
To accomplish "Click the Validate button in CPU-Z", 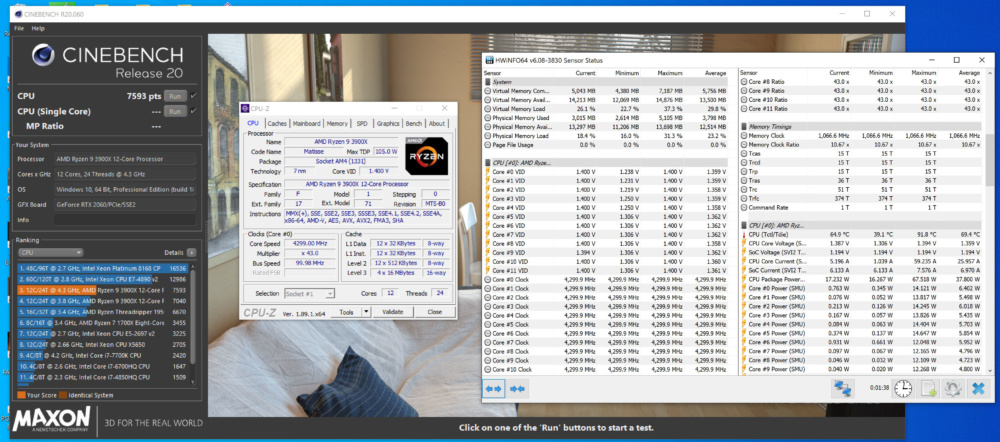I will (392, 312).
